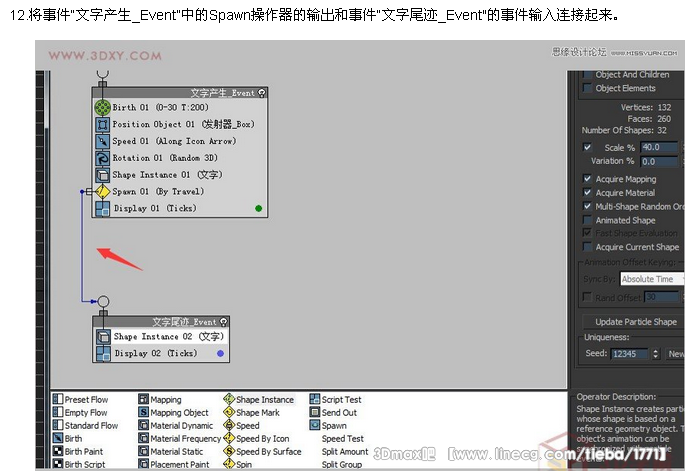Pick Birth operator icon in depot

[x=58, y=438]
